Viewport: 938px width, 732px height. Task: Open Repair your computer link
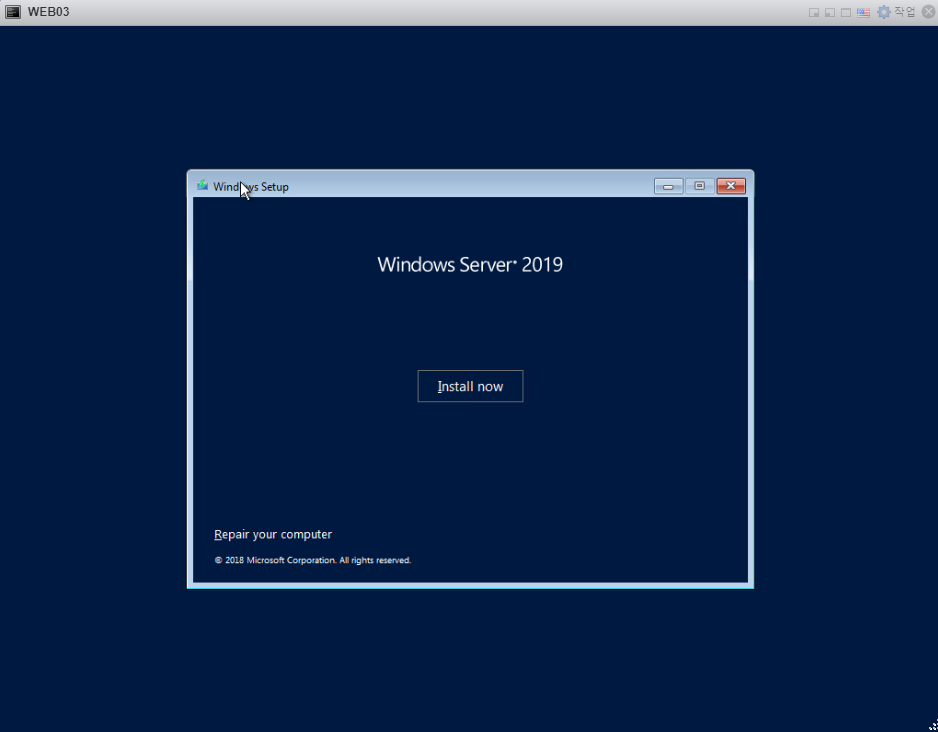(273, 534)
